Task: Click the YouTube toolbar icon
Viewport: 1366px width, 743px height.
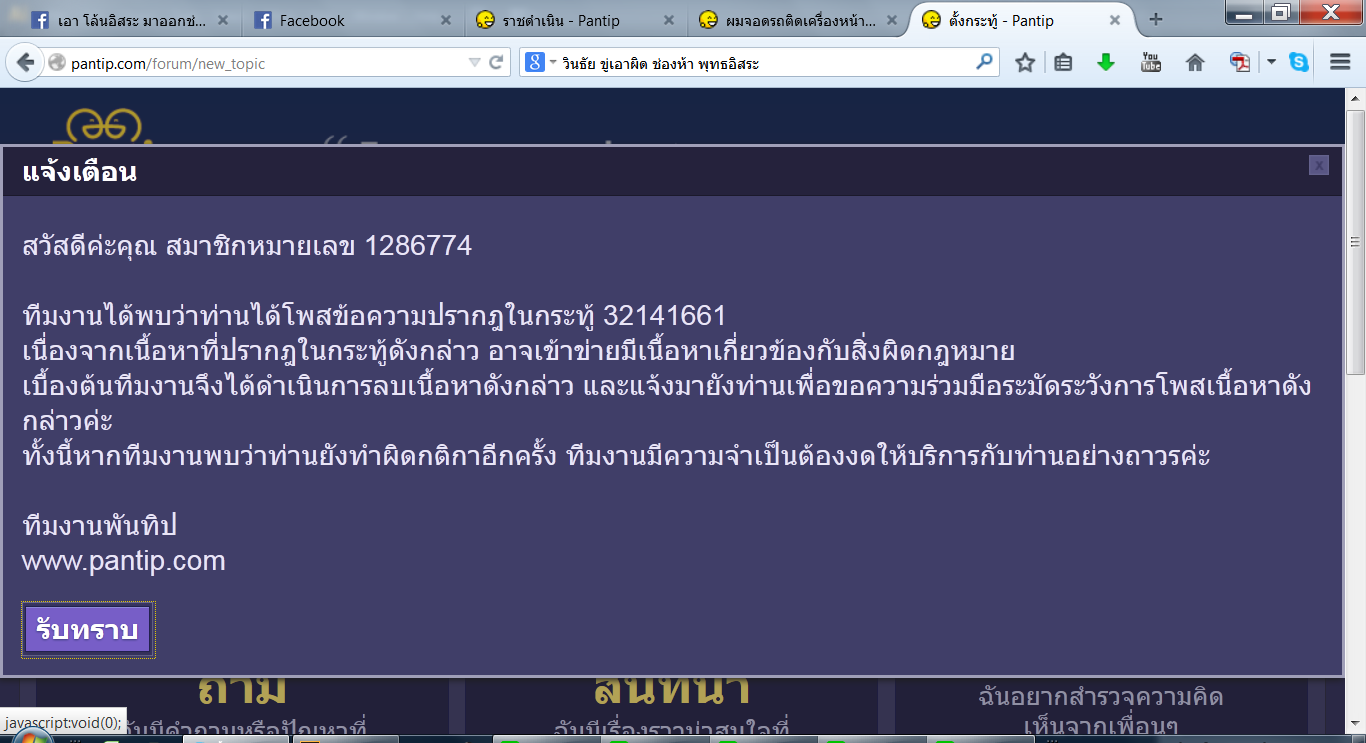Action: [1151, 62]
